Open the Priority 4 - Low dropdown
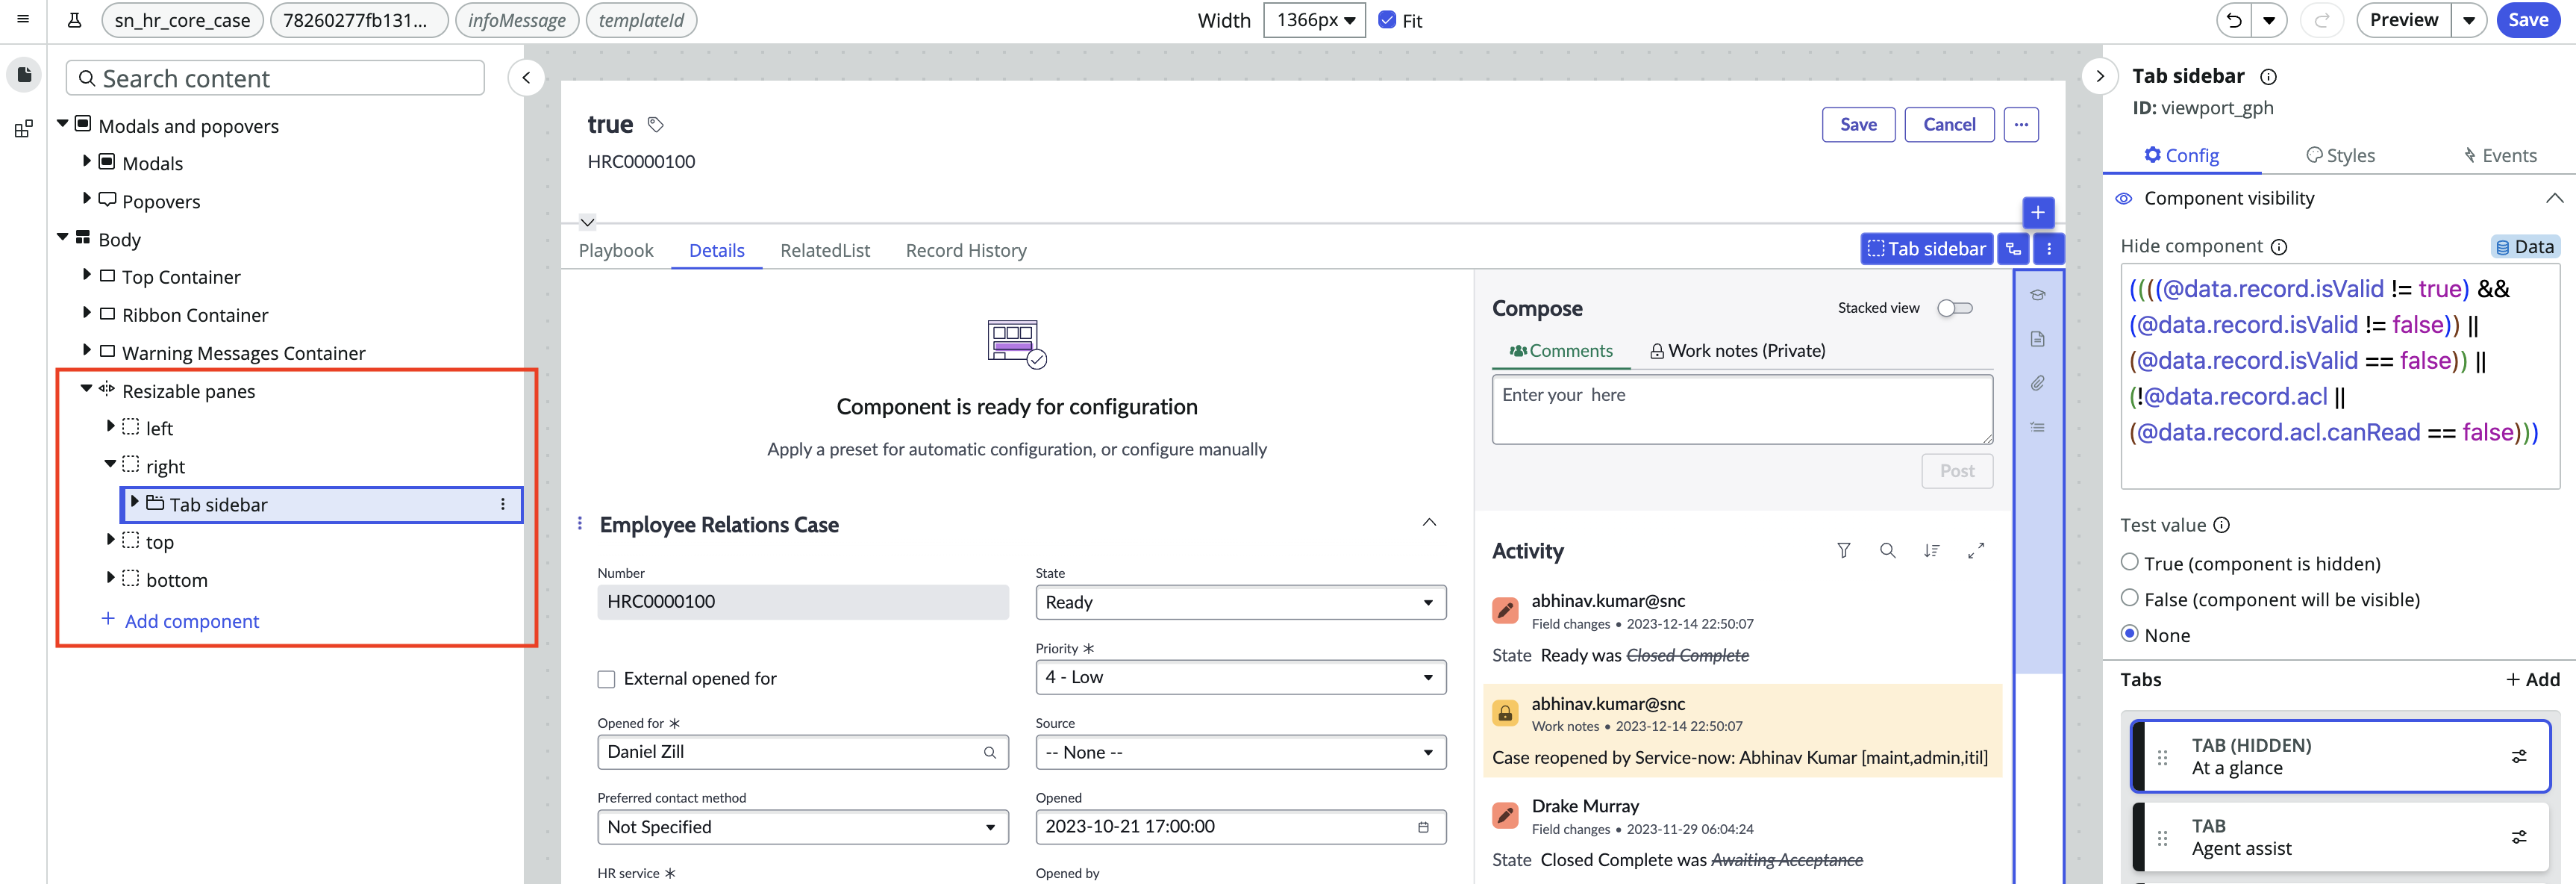This screenshot has width=2576, height=884. (x=1241, y=677)
